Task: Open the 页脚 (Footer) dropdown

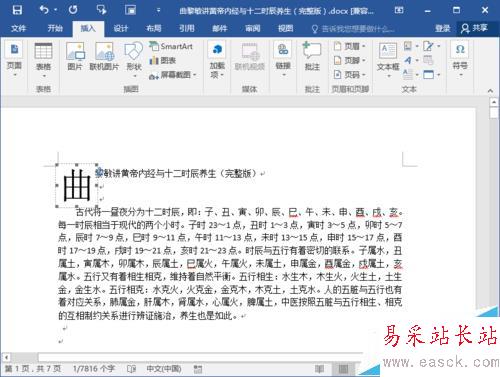Action: (350, 60)
